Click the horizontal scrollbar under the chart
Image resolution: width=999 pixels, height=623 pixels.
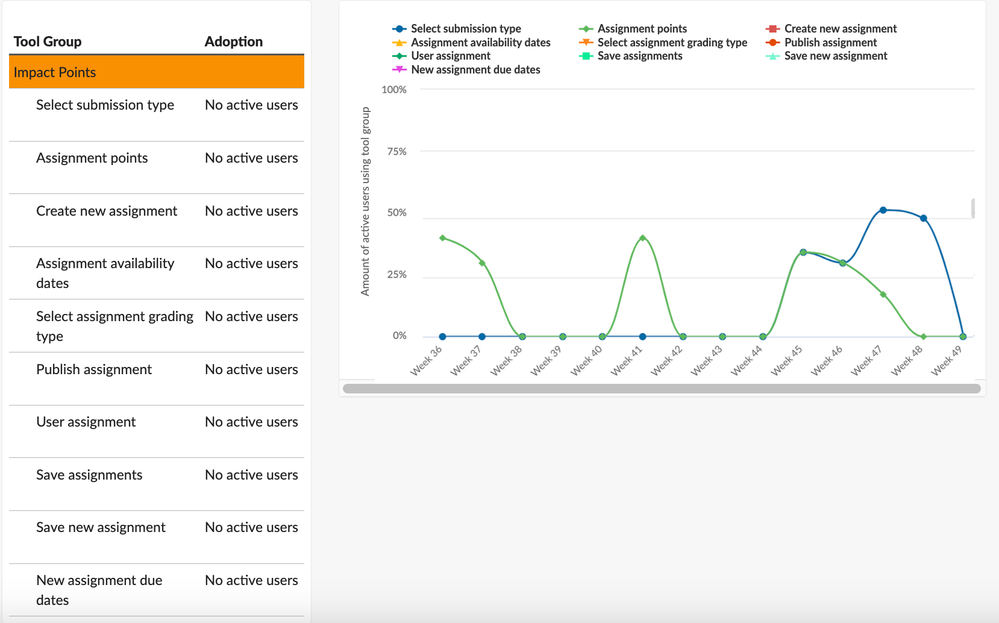point(661,388)
